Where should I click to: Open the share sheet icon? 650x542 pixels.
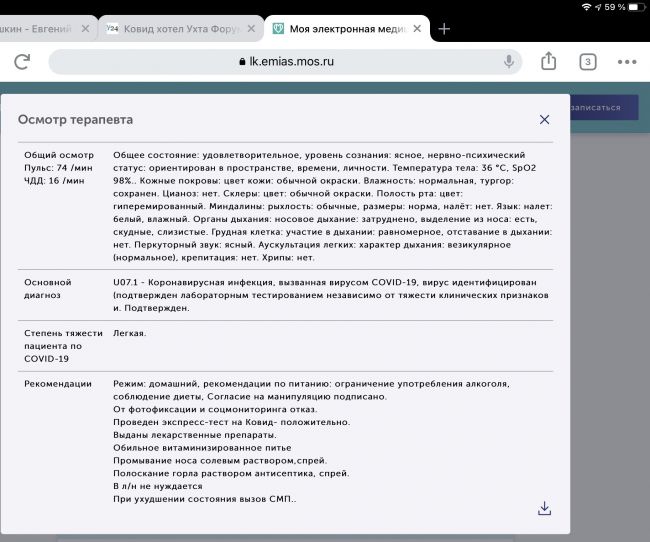coord(548,61)
